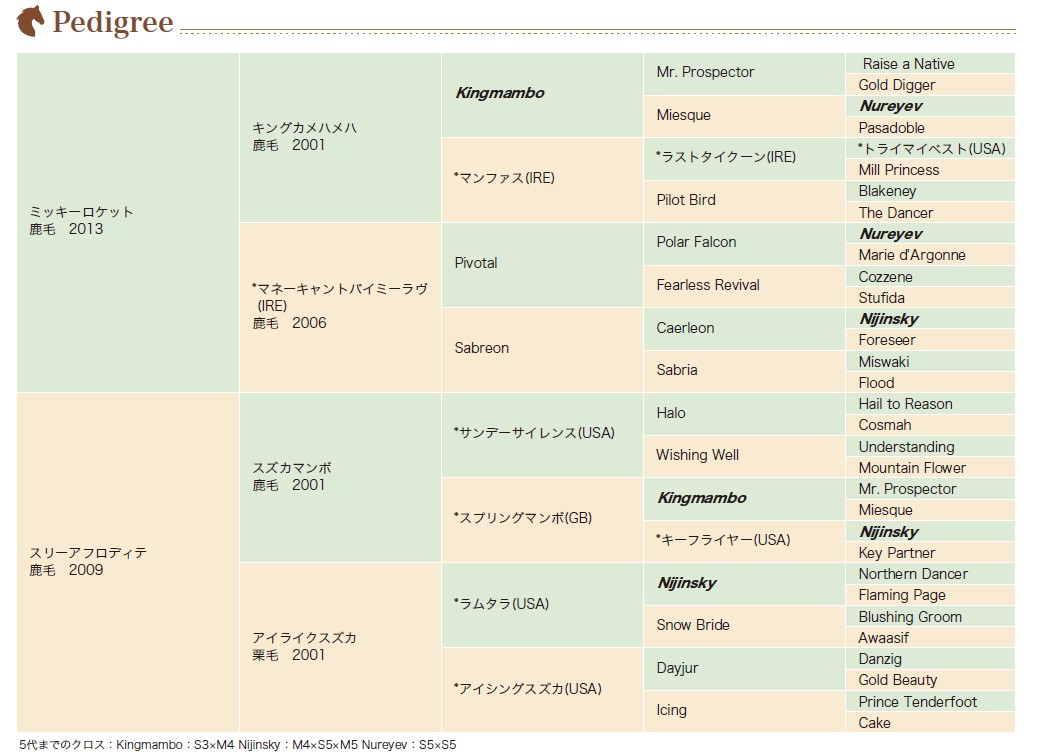Click the Raise a Native cell
The width and height of the screenshot is (1039, 754).
pyautogui.click(x=930, y=64)
